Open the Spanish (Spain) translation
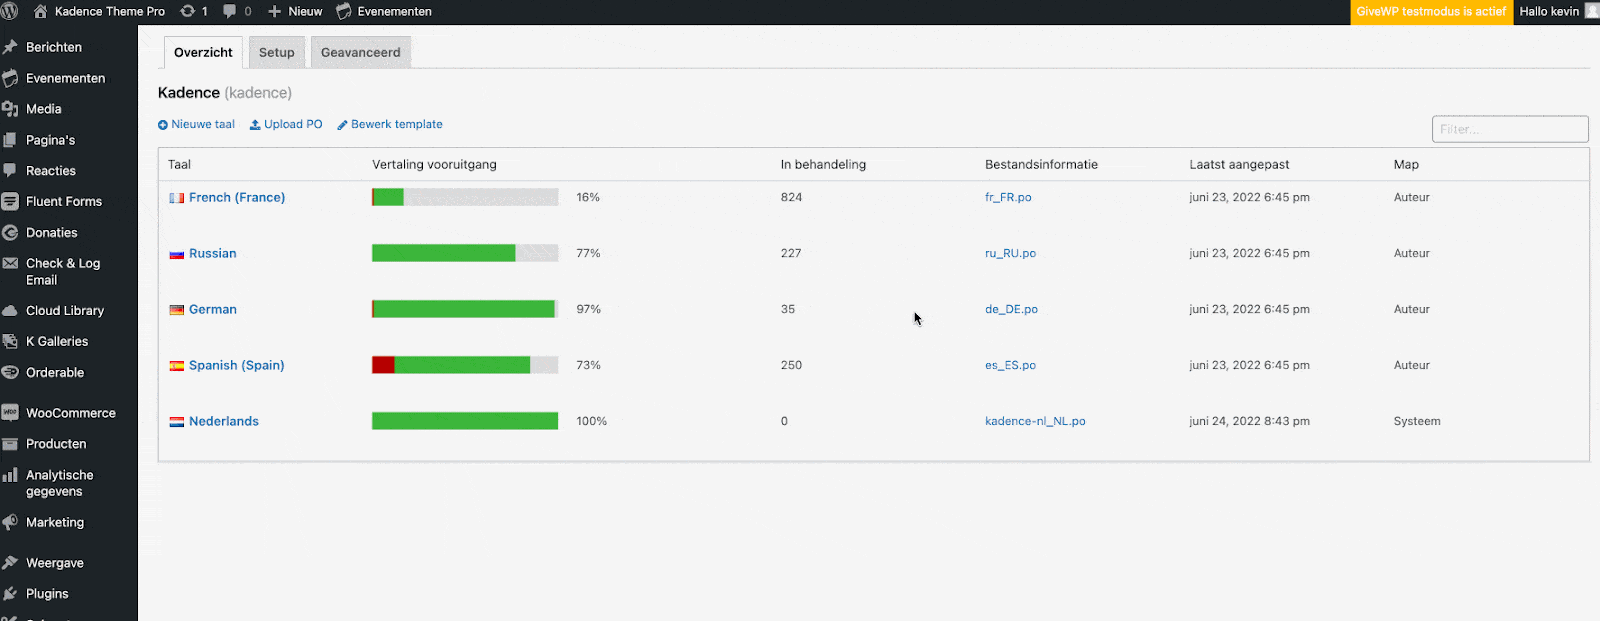The image size is (1600, 621). tap(237, 366)
